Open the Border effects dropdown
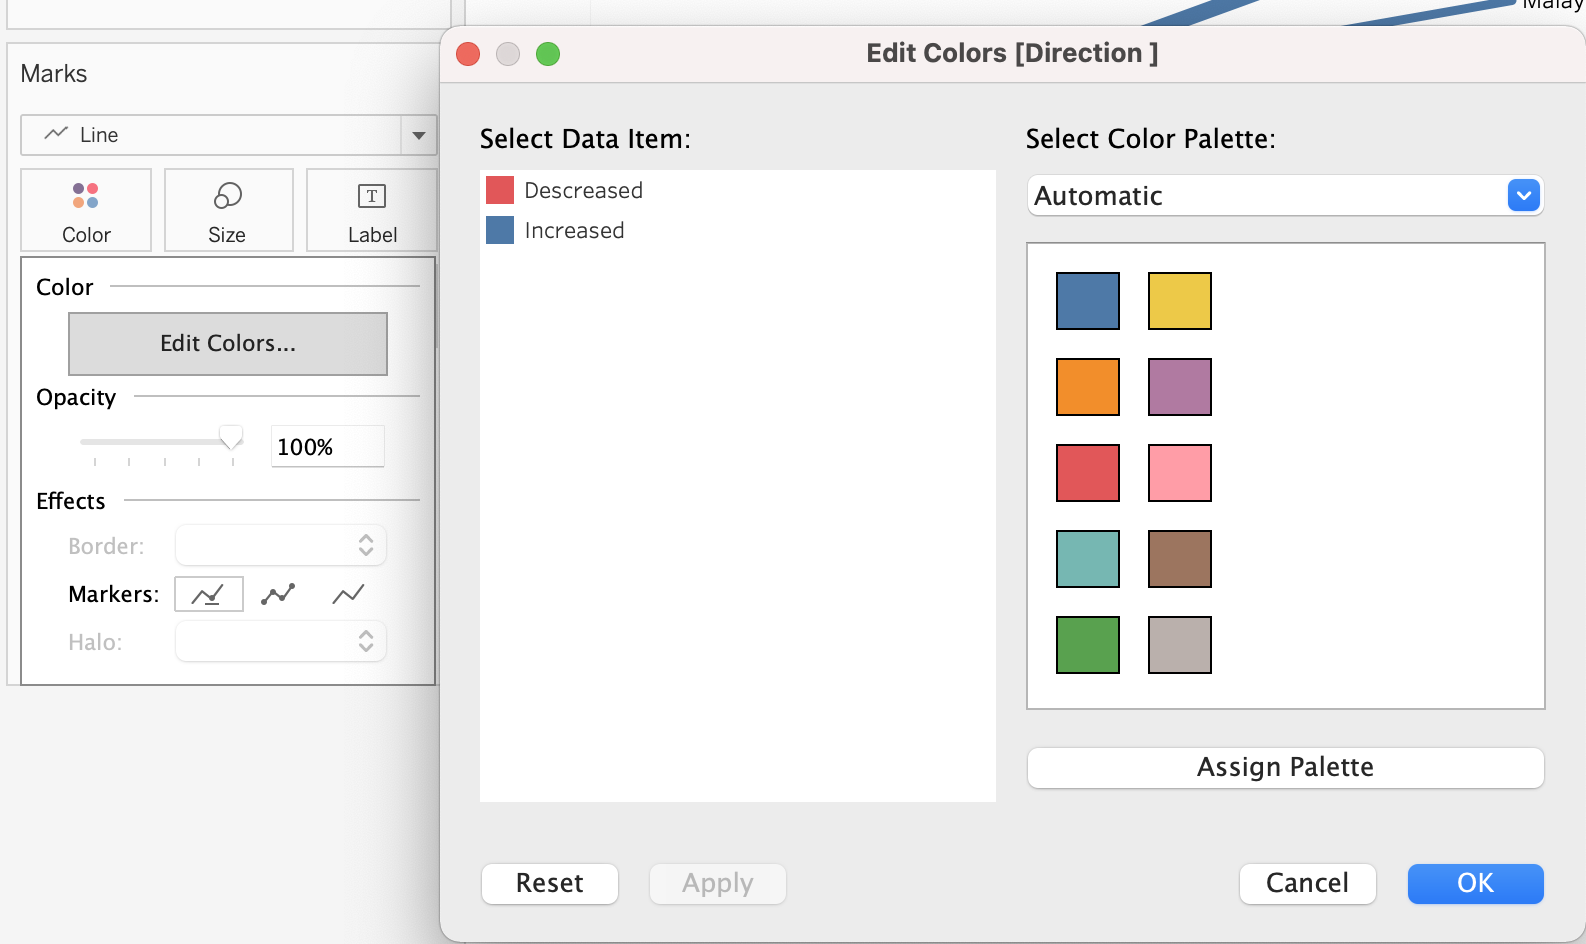Screen dimensions: 1586x944 tap(281, 546)
